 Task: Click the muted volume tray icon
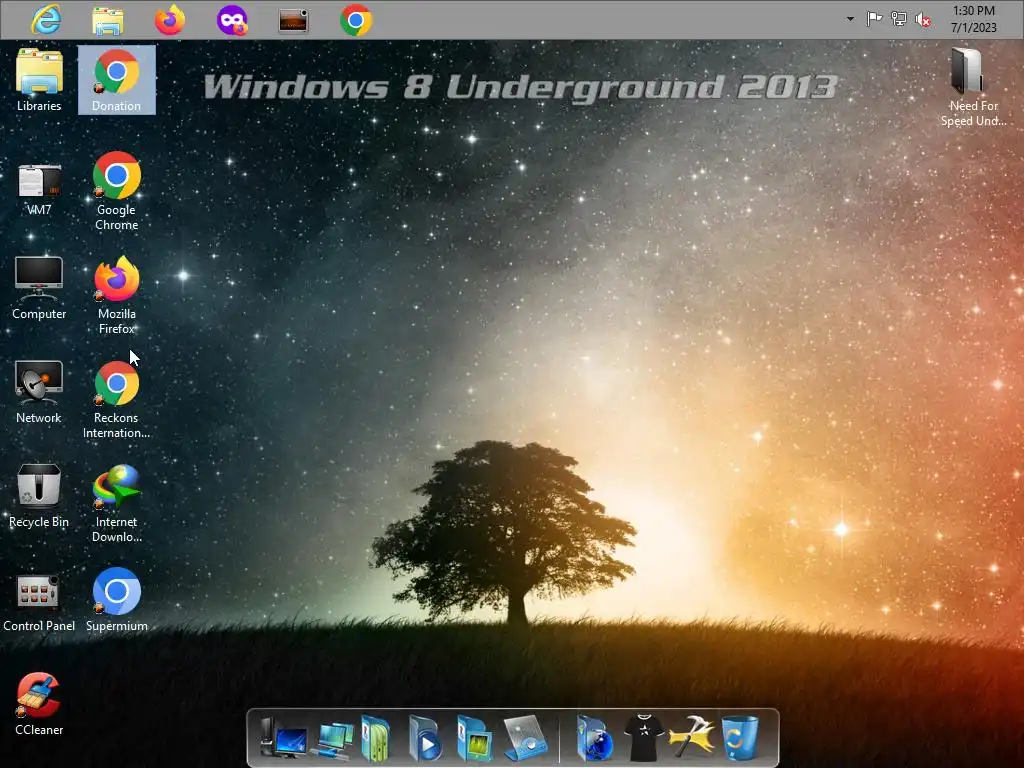(923, 20)
